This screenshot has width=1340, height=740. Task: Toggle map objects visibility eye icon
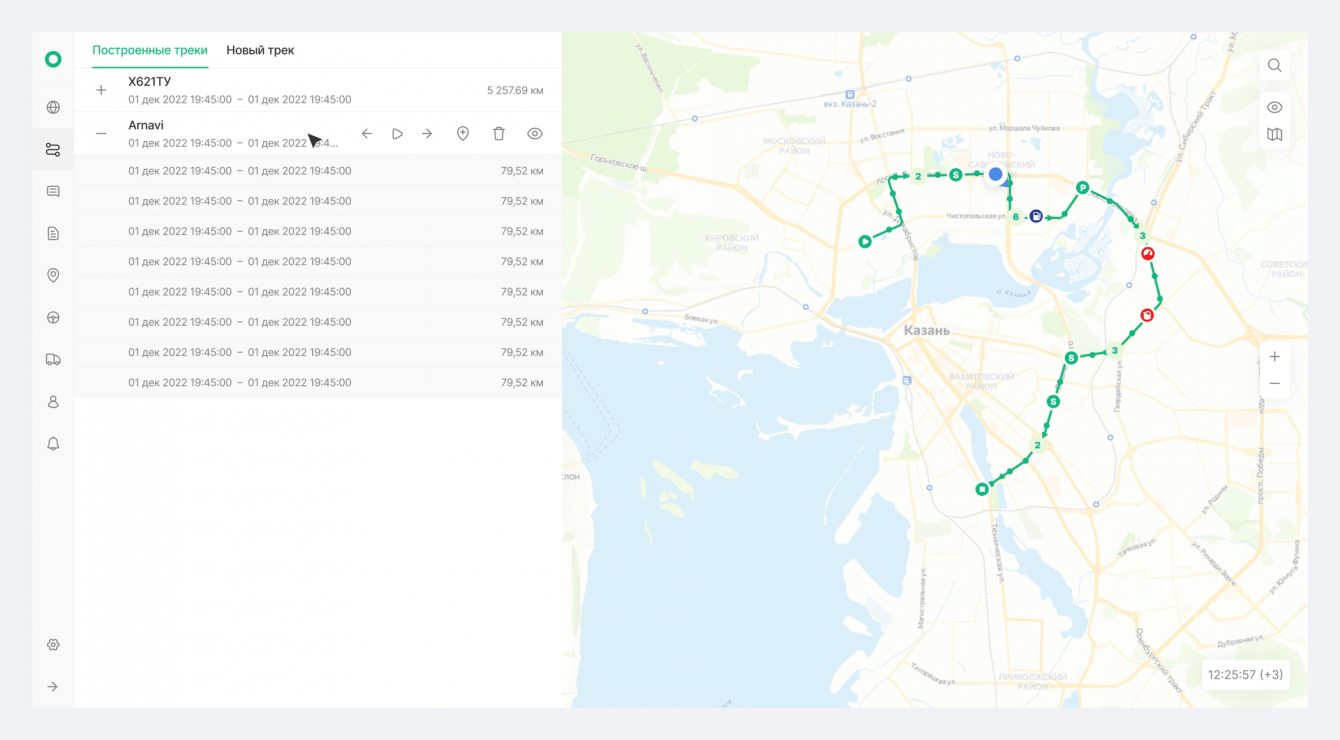1274,108
